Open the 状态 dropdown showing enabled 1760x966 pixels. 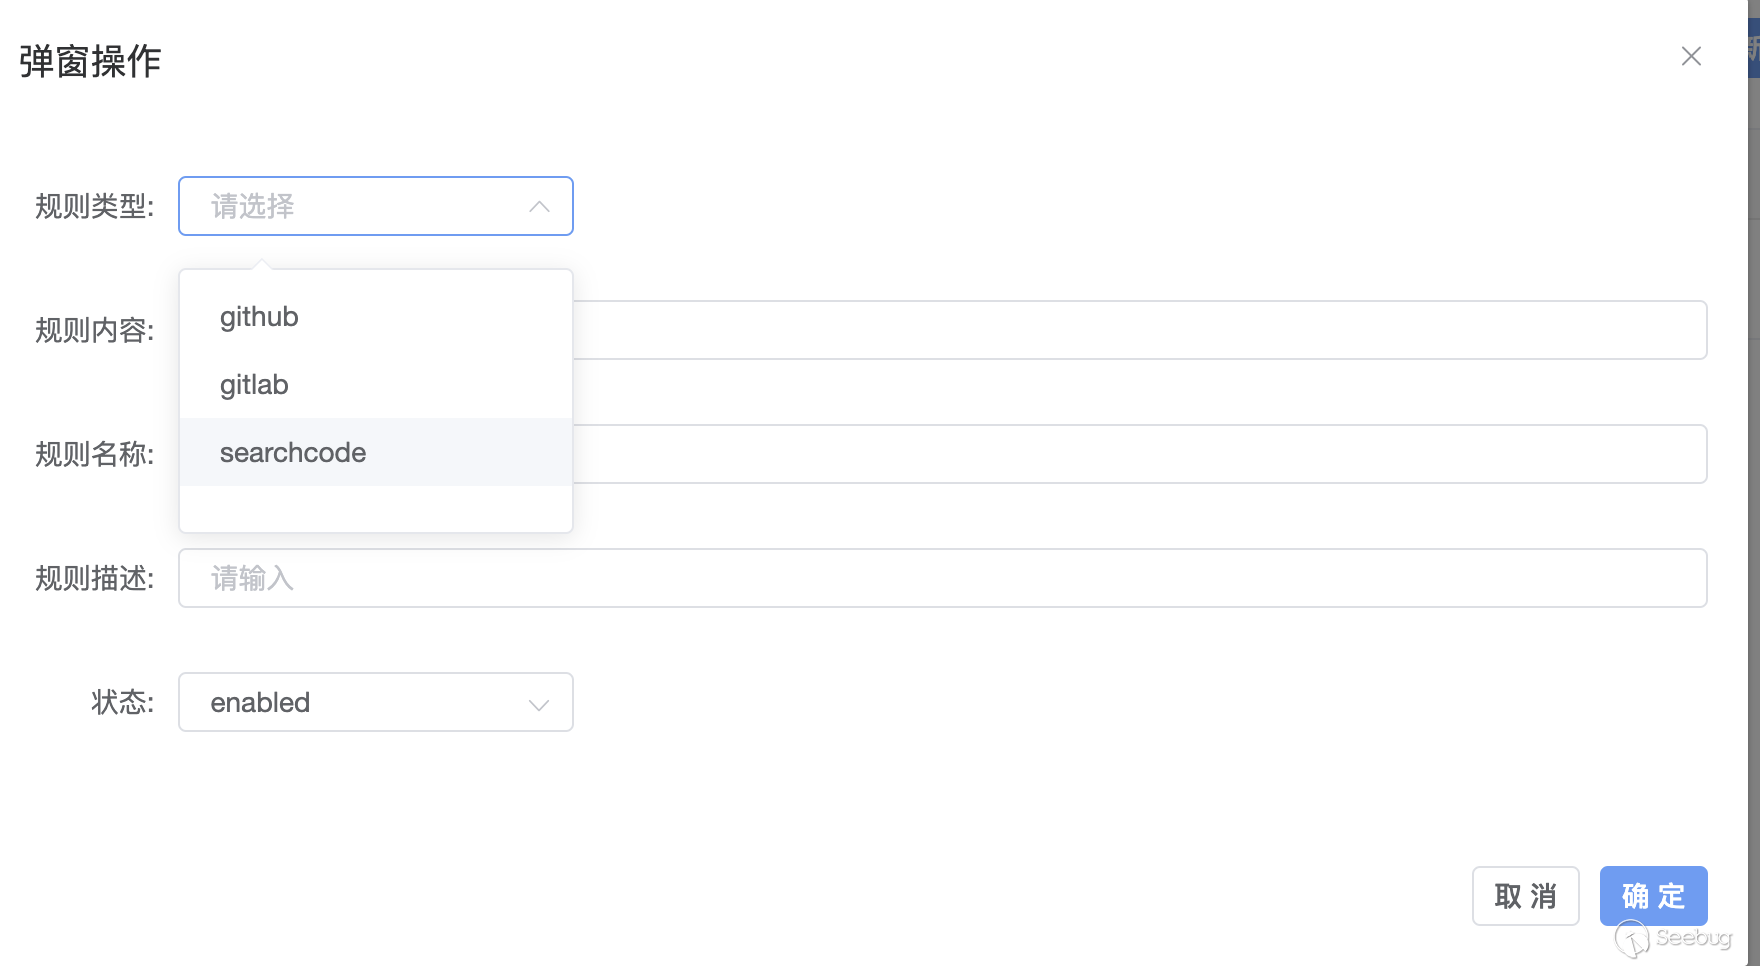360,702
